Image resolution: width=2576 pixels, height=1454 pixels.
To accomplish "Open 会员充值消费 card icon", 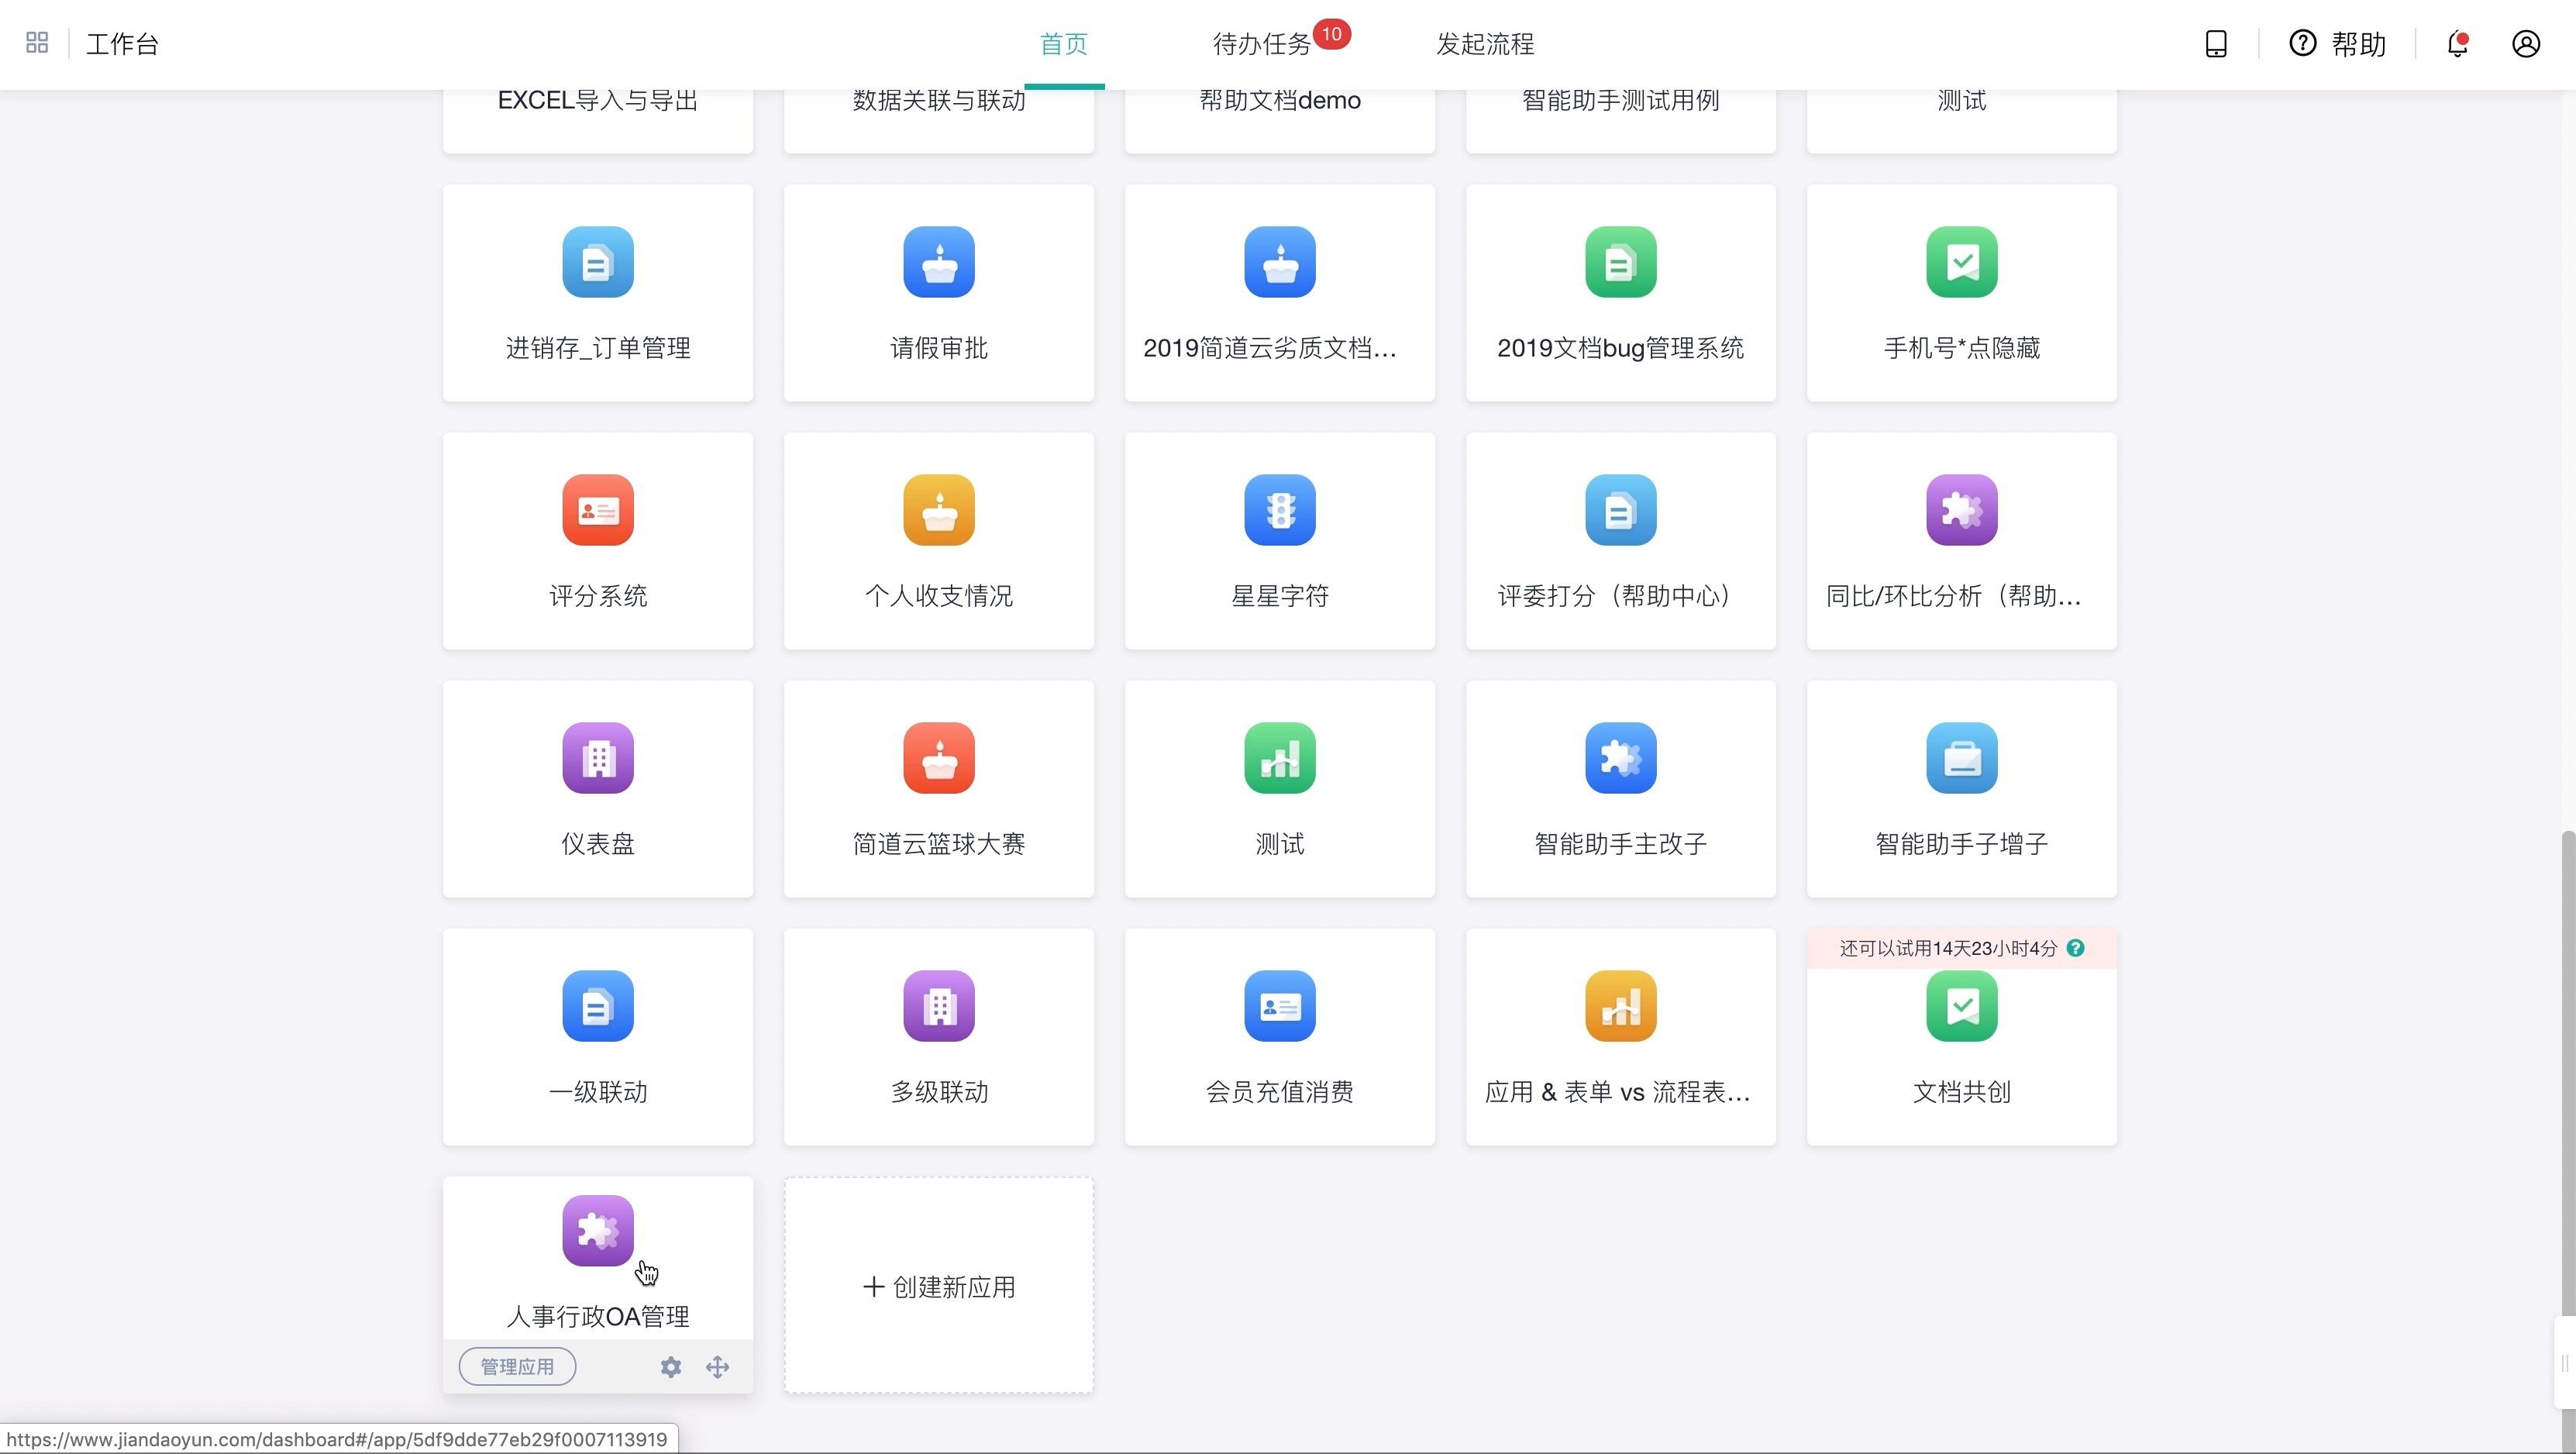I will (1280, 1006).
